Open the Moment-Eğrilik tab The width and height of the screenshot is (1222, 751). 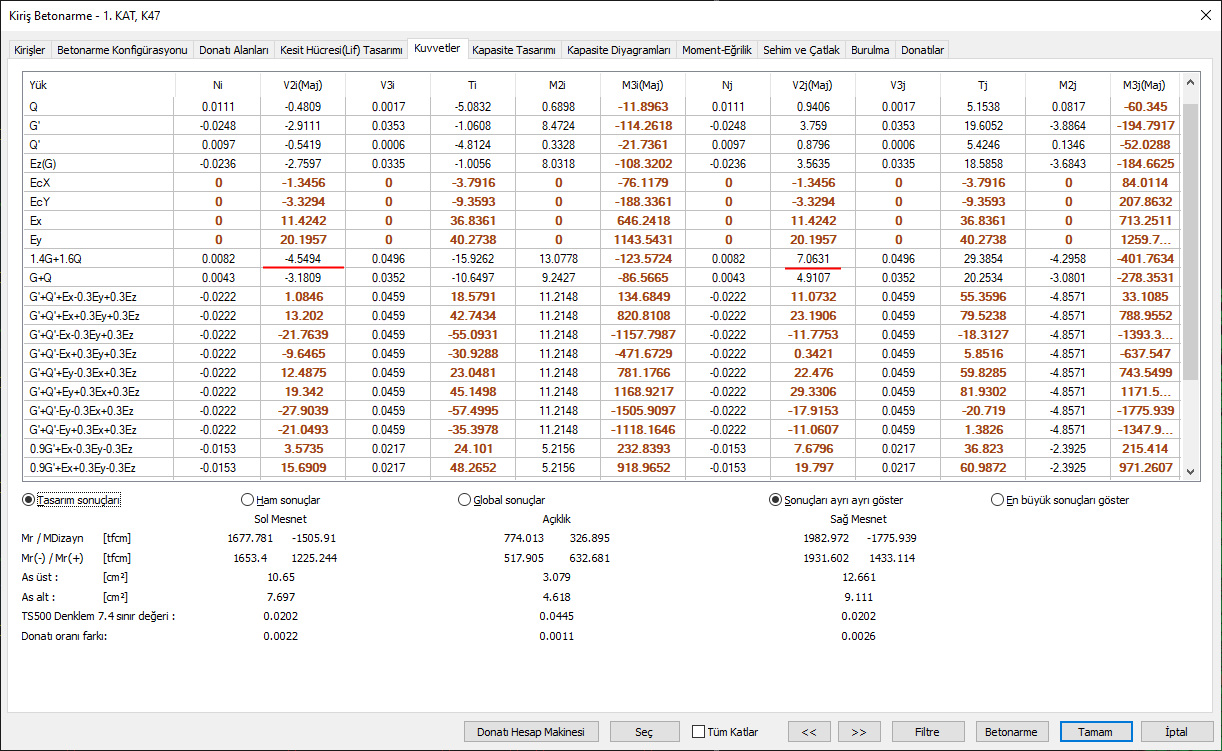pyautogui.click(x=716, y=50)
